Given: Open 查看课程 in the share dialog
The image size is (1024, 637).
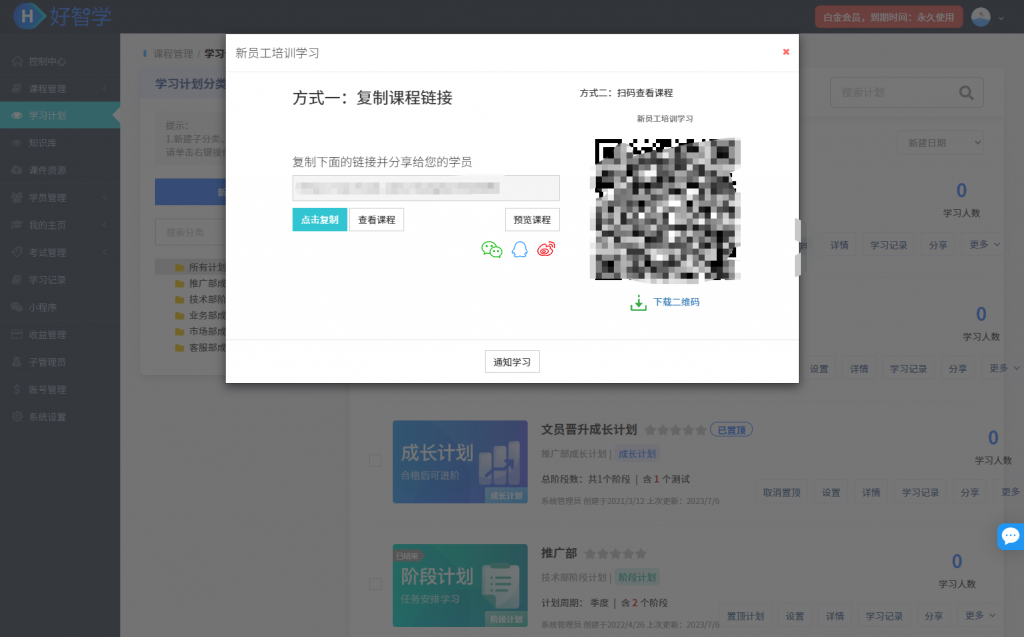Looking at the screenshot, I should (376, 220).
